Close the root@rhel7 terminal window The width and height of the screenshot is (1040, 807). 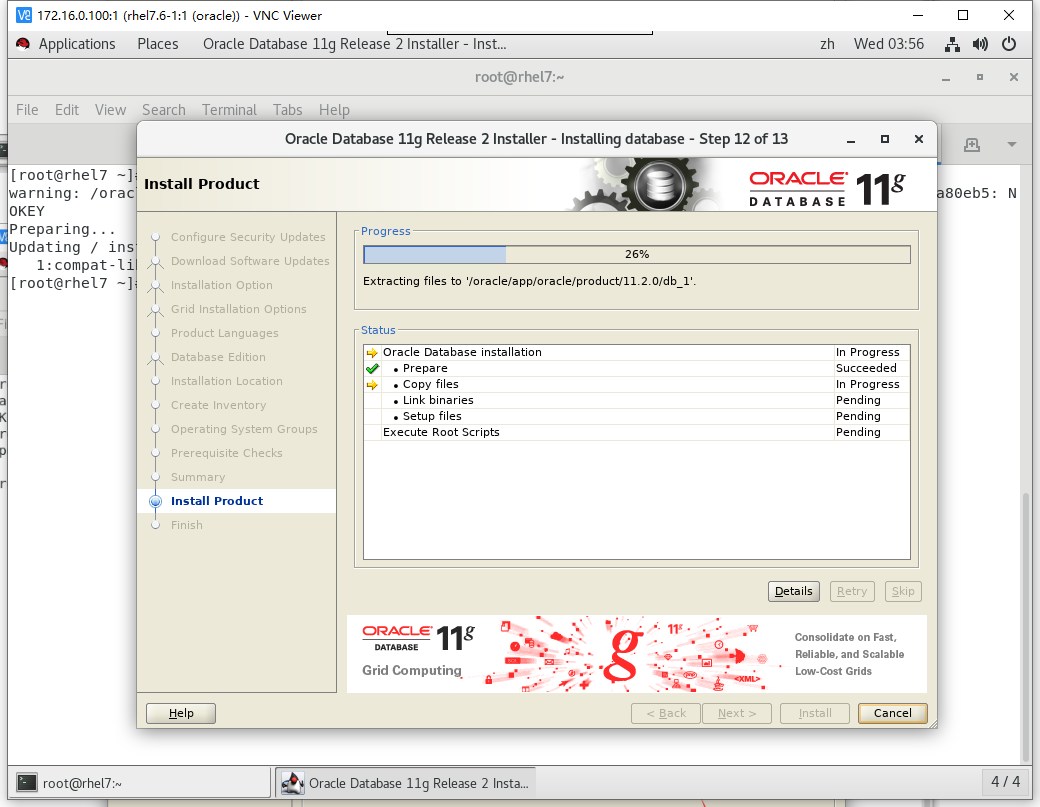click(x=1013, y=77)
